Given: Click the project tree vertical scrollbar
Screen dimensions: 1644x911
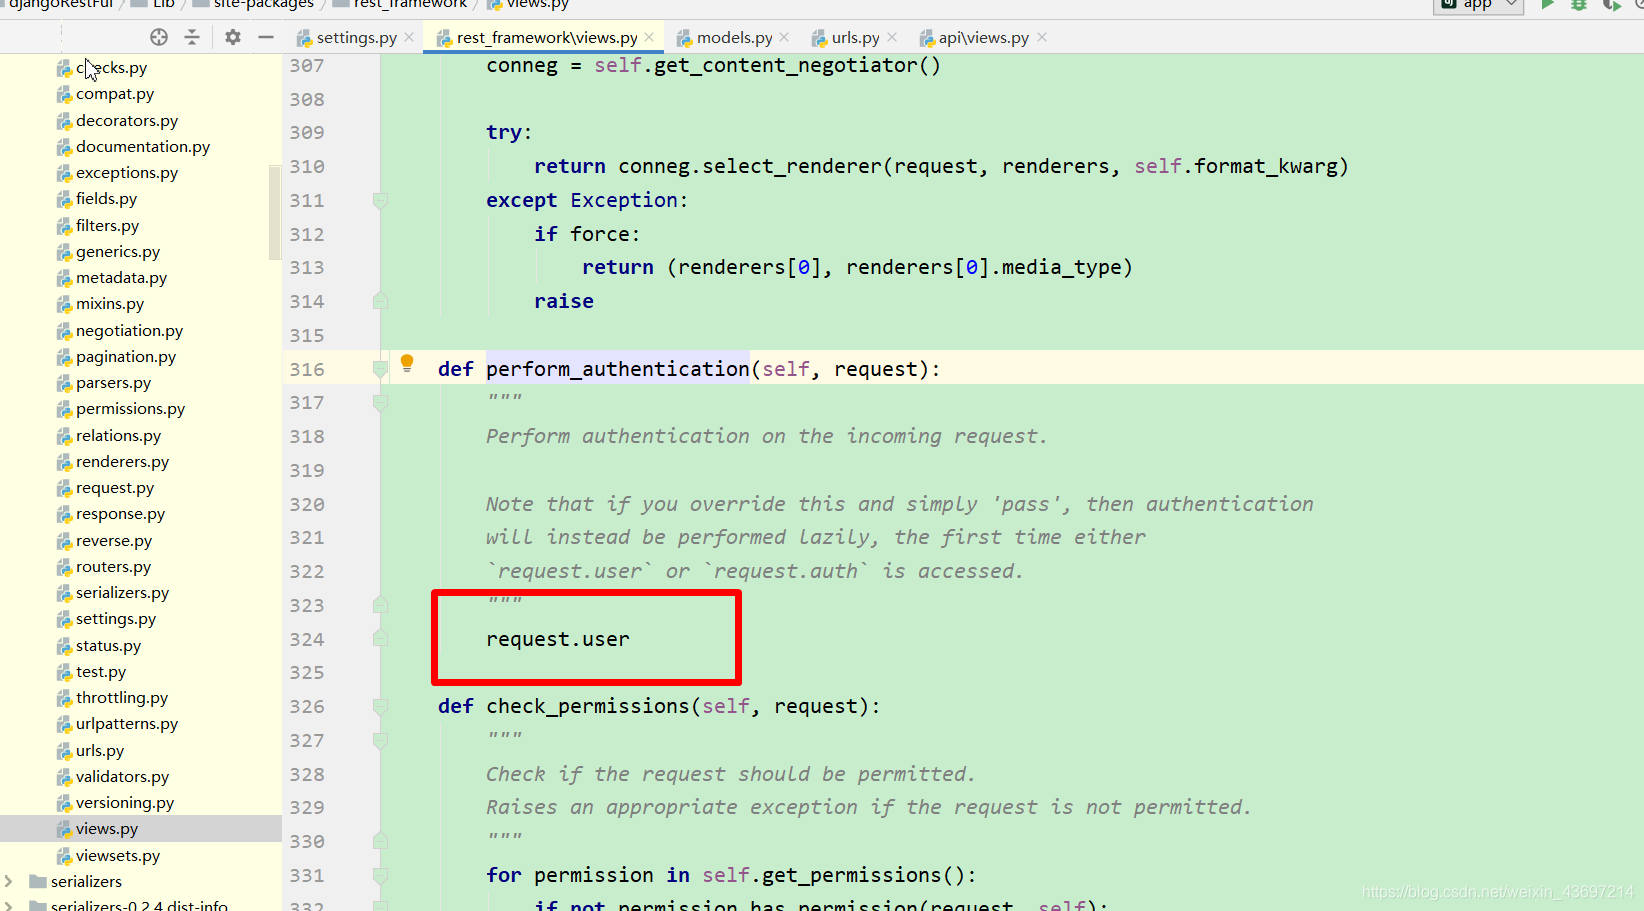Looking at the screenshot, I should coord(275,212).
